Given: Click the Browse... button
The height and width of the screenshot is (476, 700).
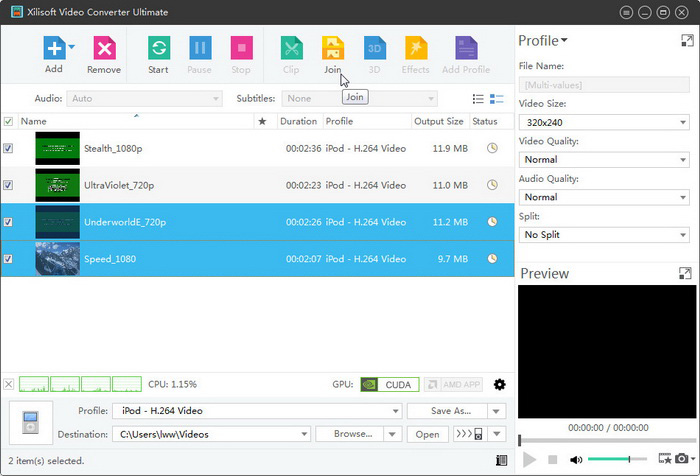Looking at the screenshot, I should click(349, 434).
